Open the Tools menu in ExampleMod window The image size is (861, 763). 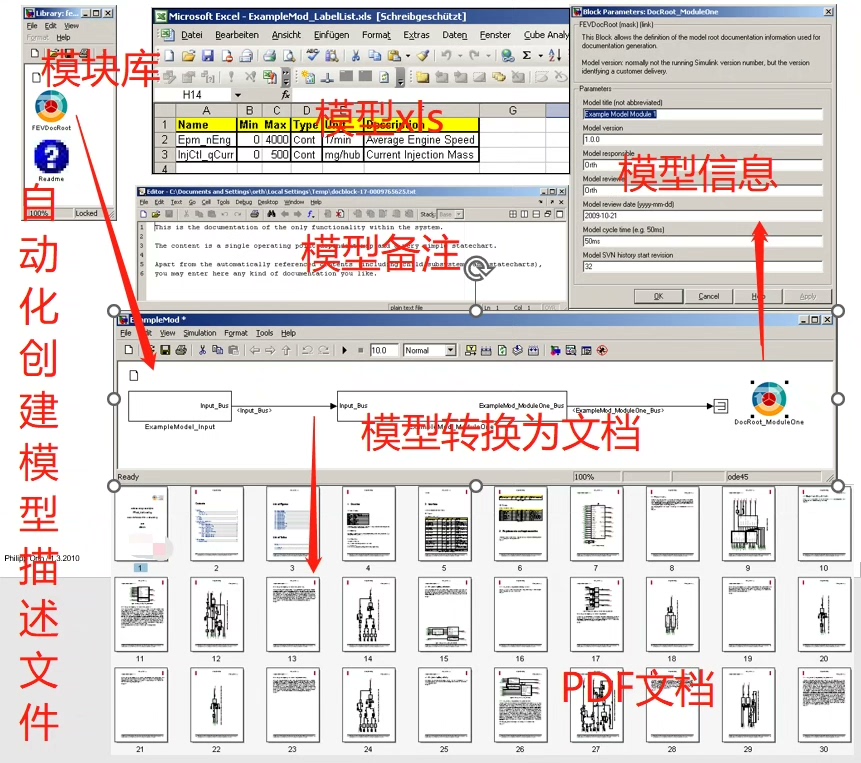click(x=264, y=333)
